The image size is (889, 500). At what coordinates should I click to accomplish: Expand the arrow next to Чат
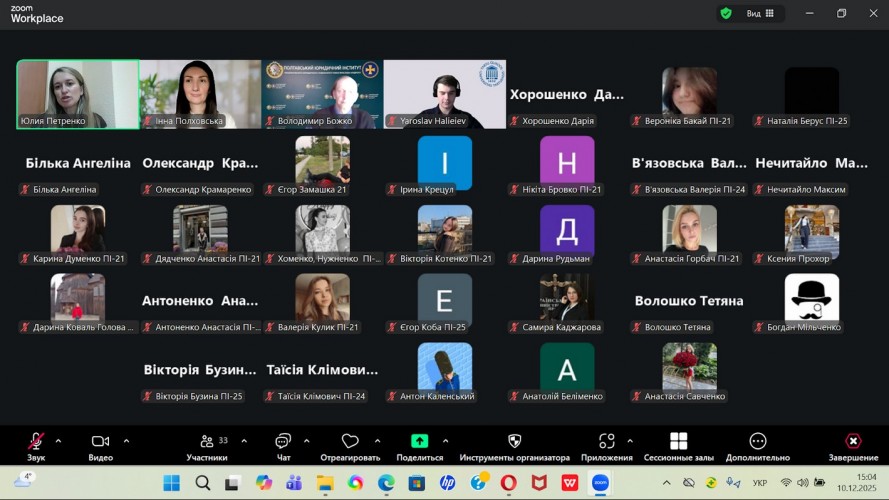pos(306,440)
